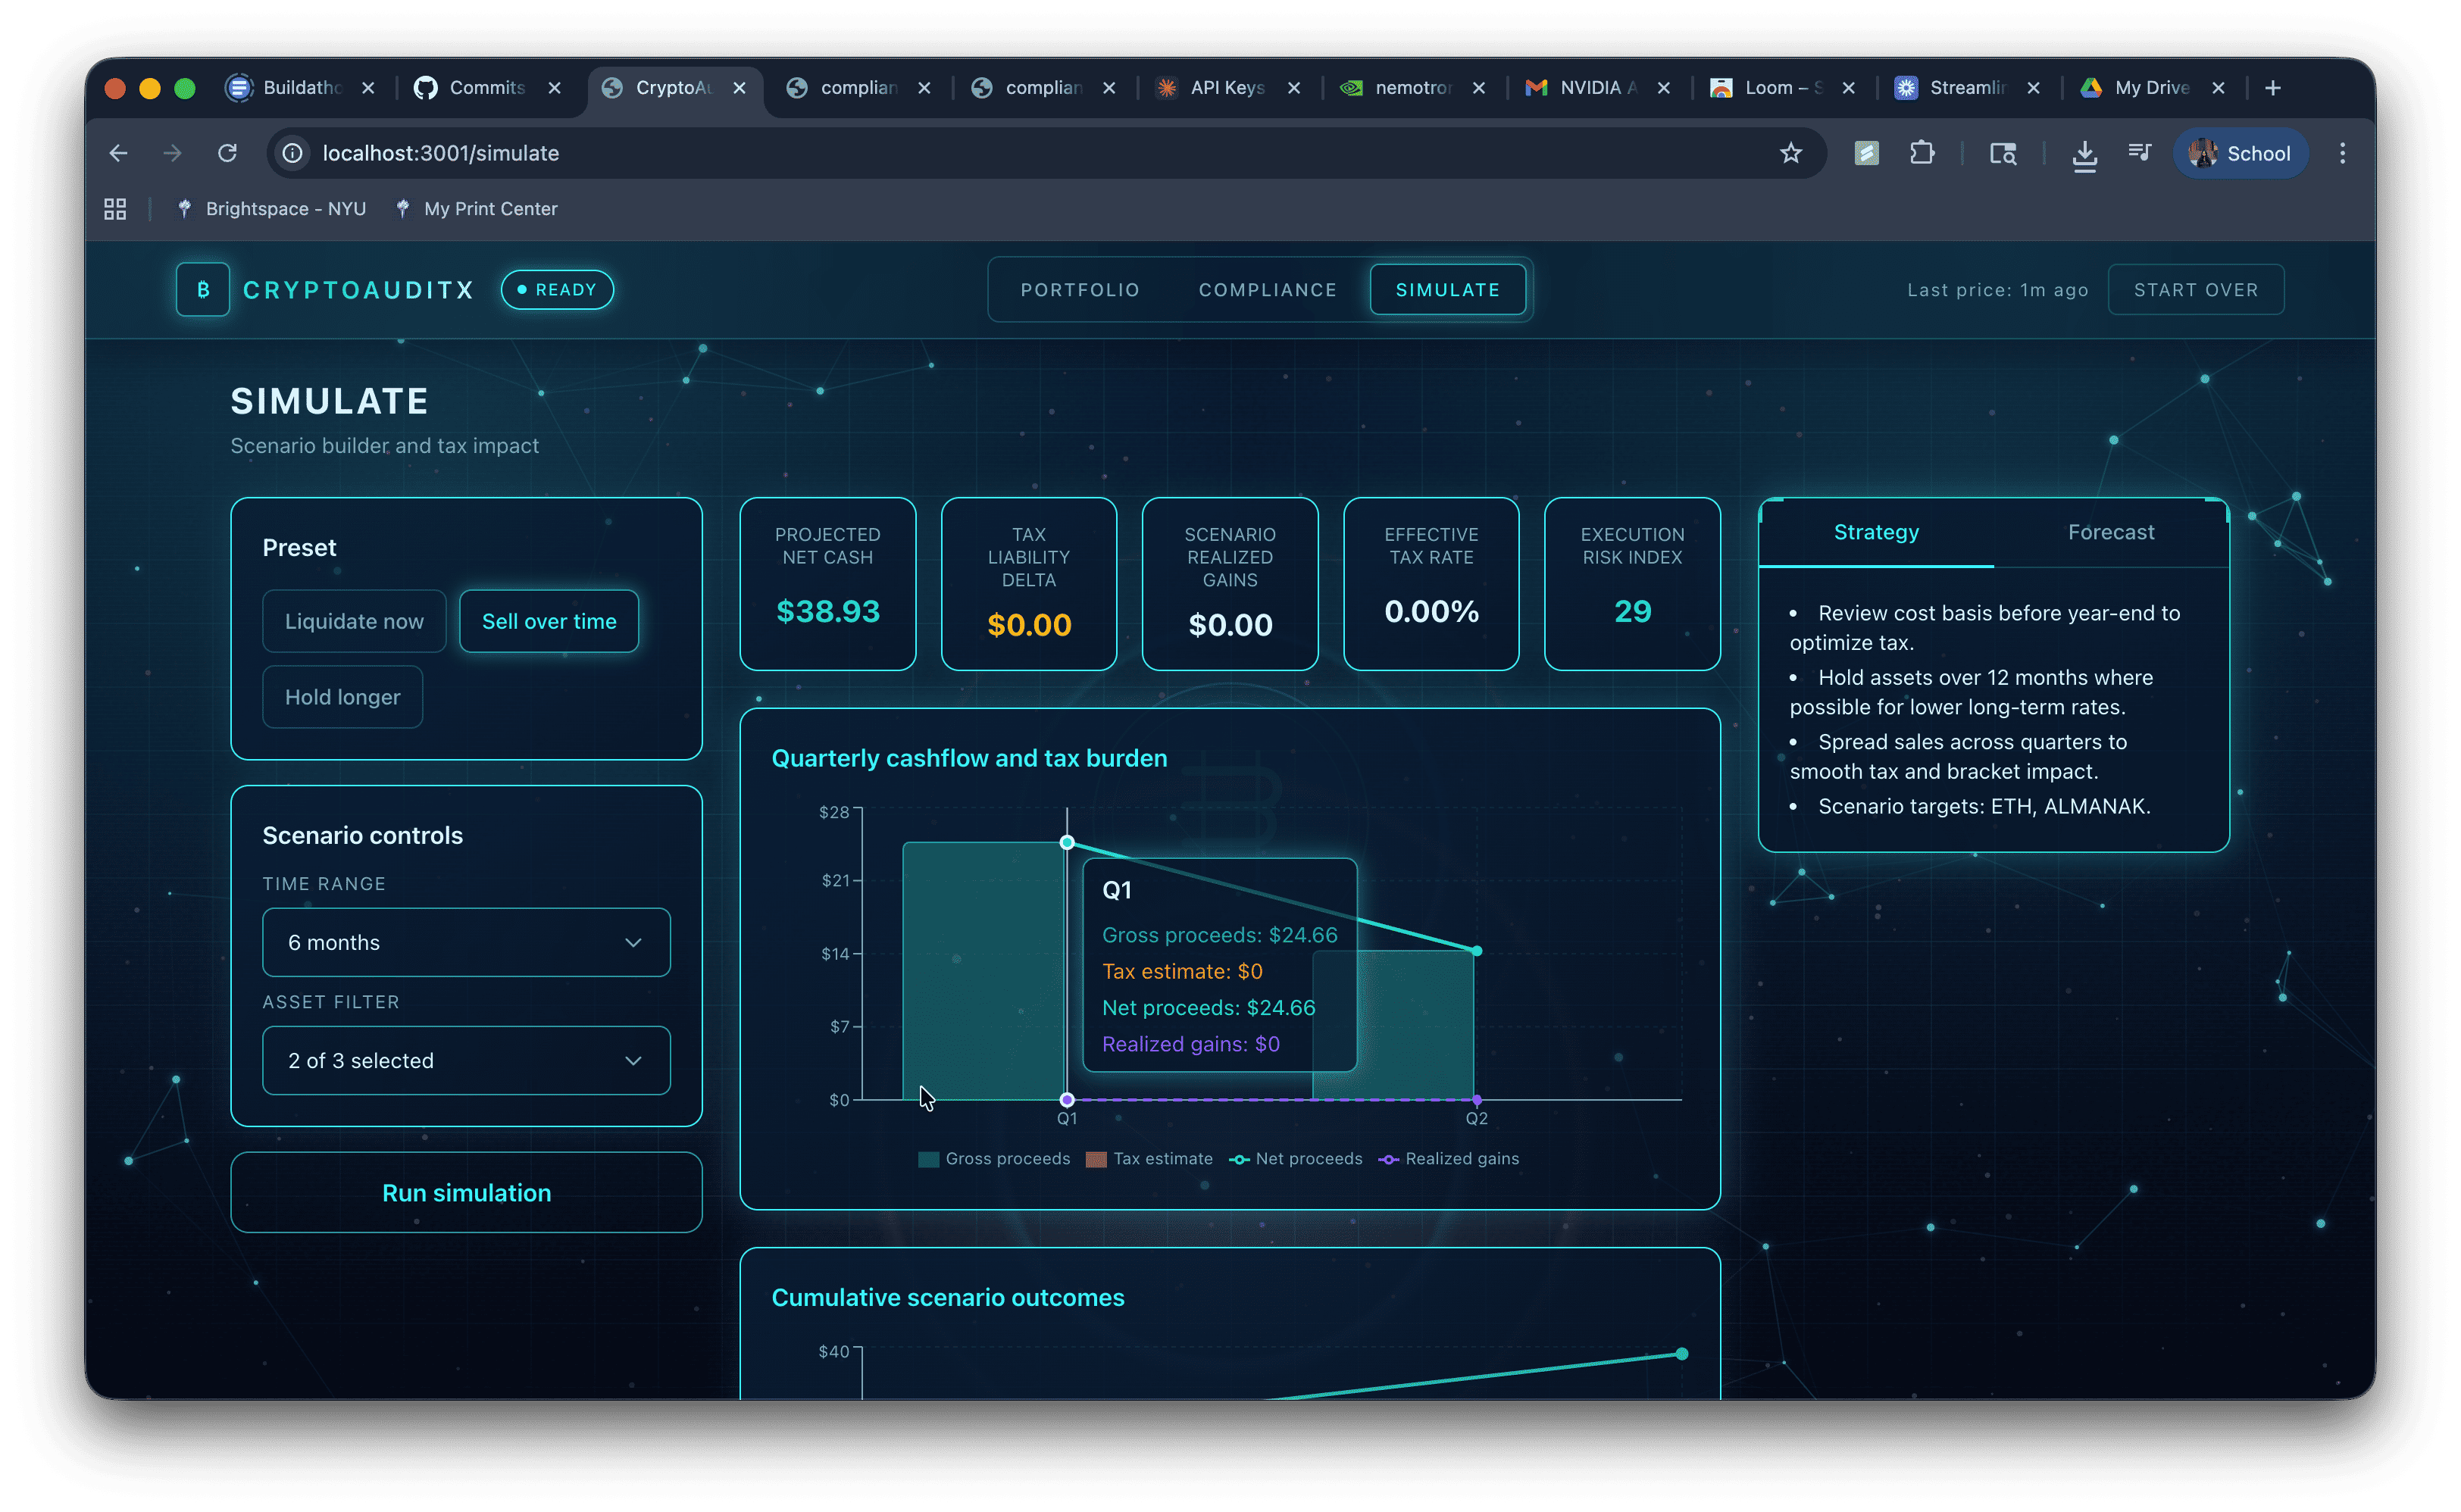Select the Sell over time preset

click(549, 621)
